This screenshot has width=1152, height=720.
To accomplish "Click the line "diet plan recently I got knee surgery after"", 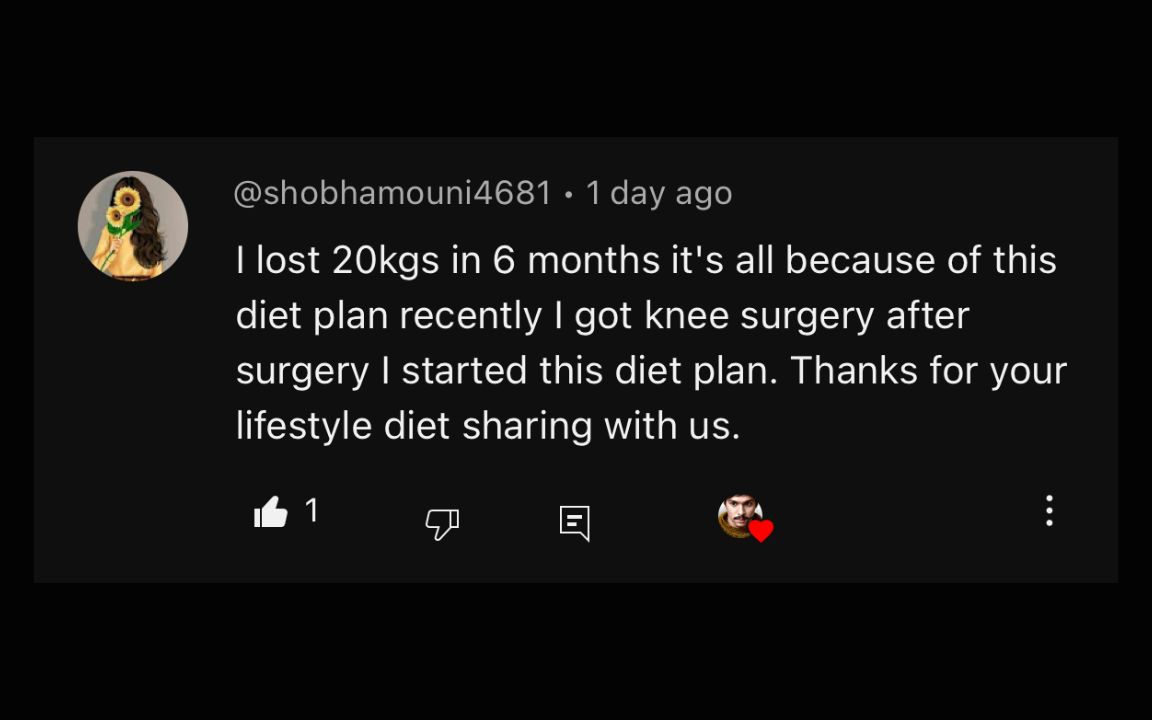I will (x=602, y=316).
